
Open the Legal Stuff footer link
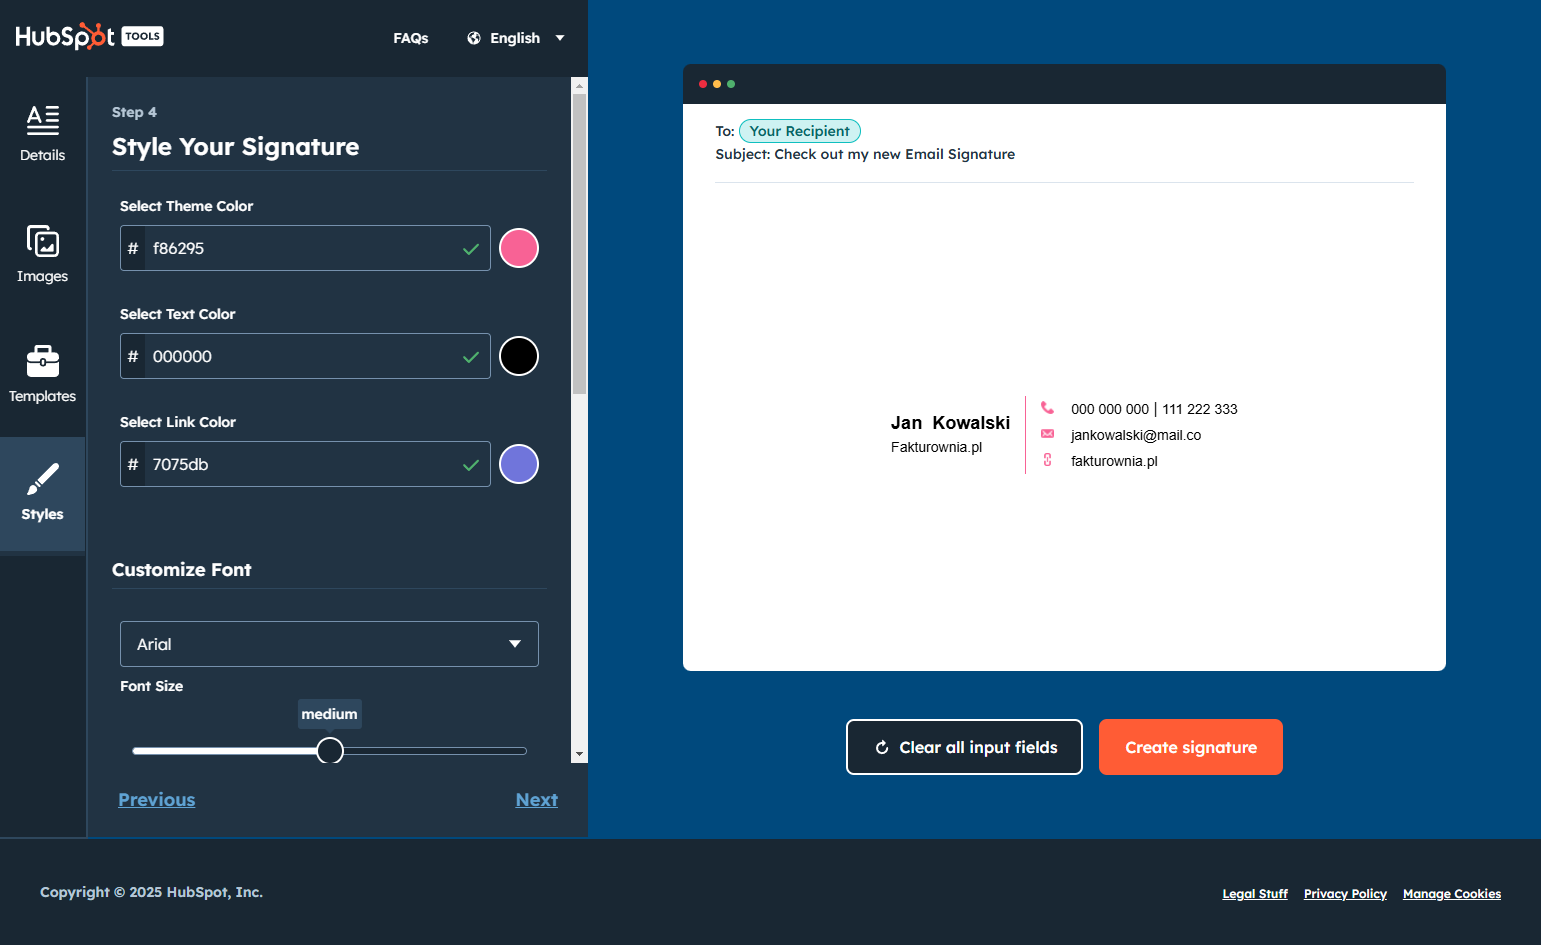pyautogui.click(x=1255, y=894)
